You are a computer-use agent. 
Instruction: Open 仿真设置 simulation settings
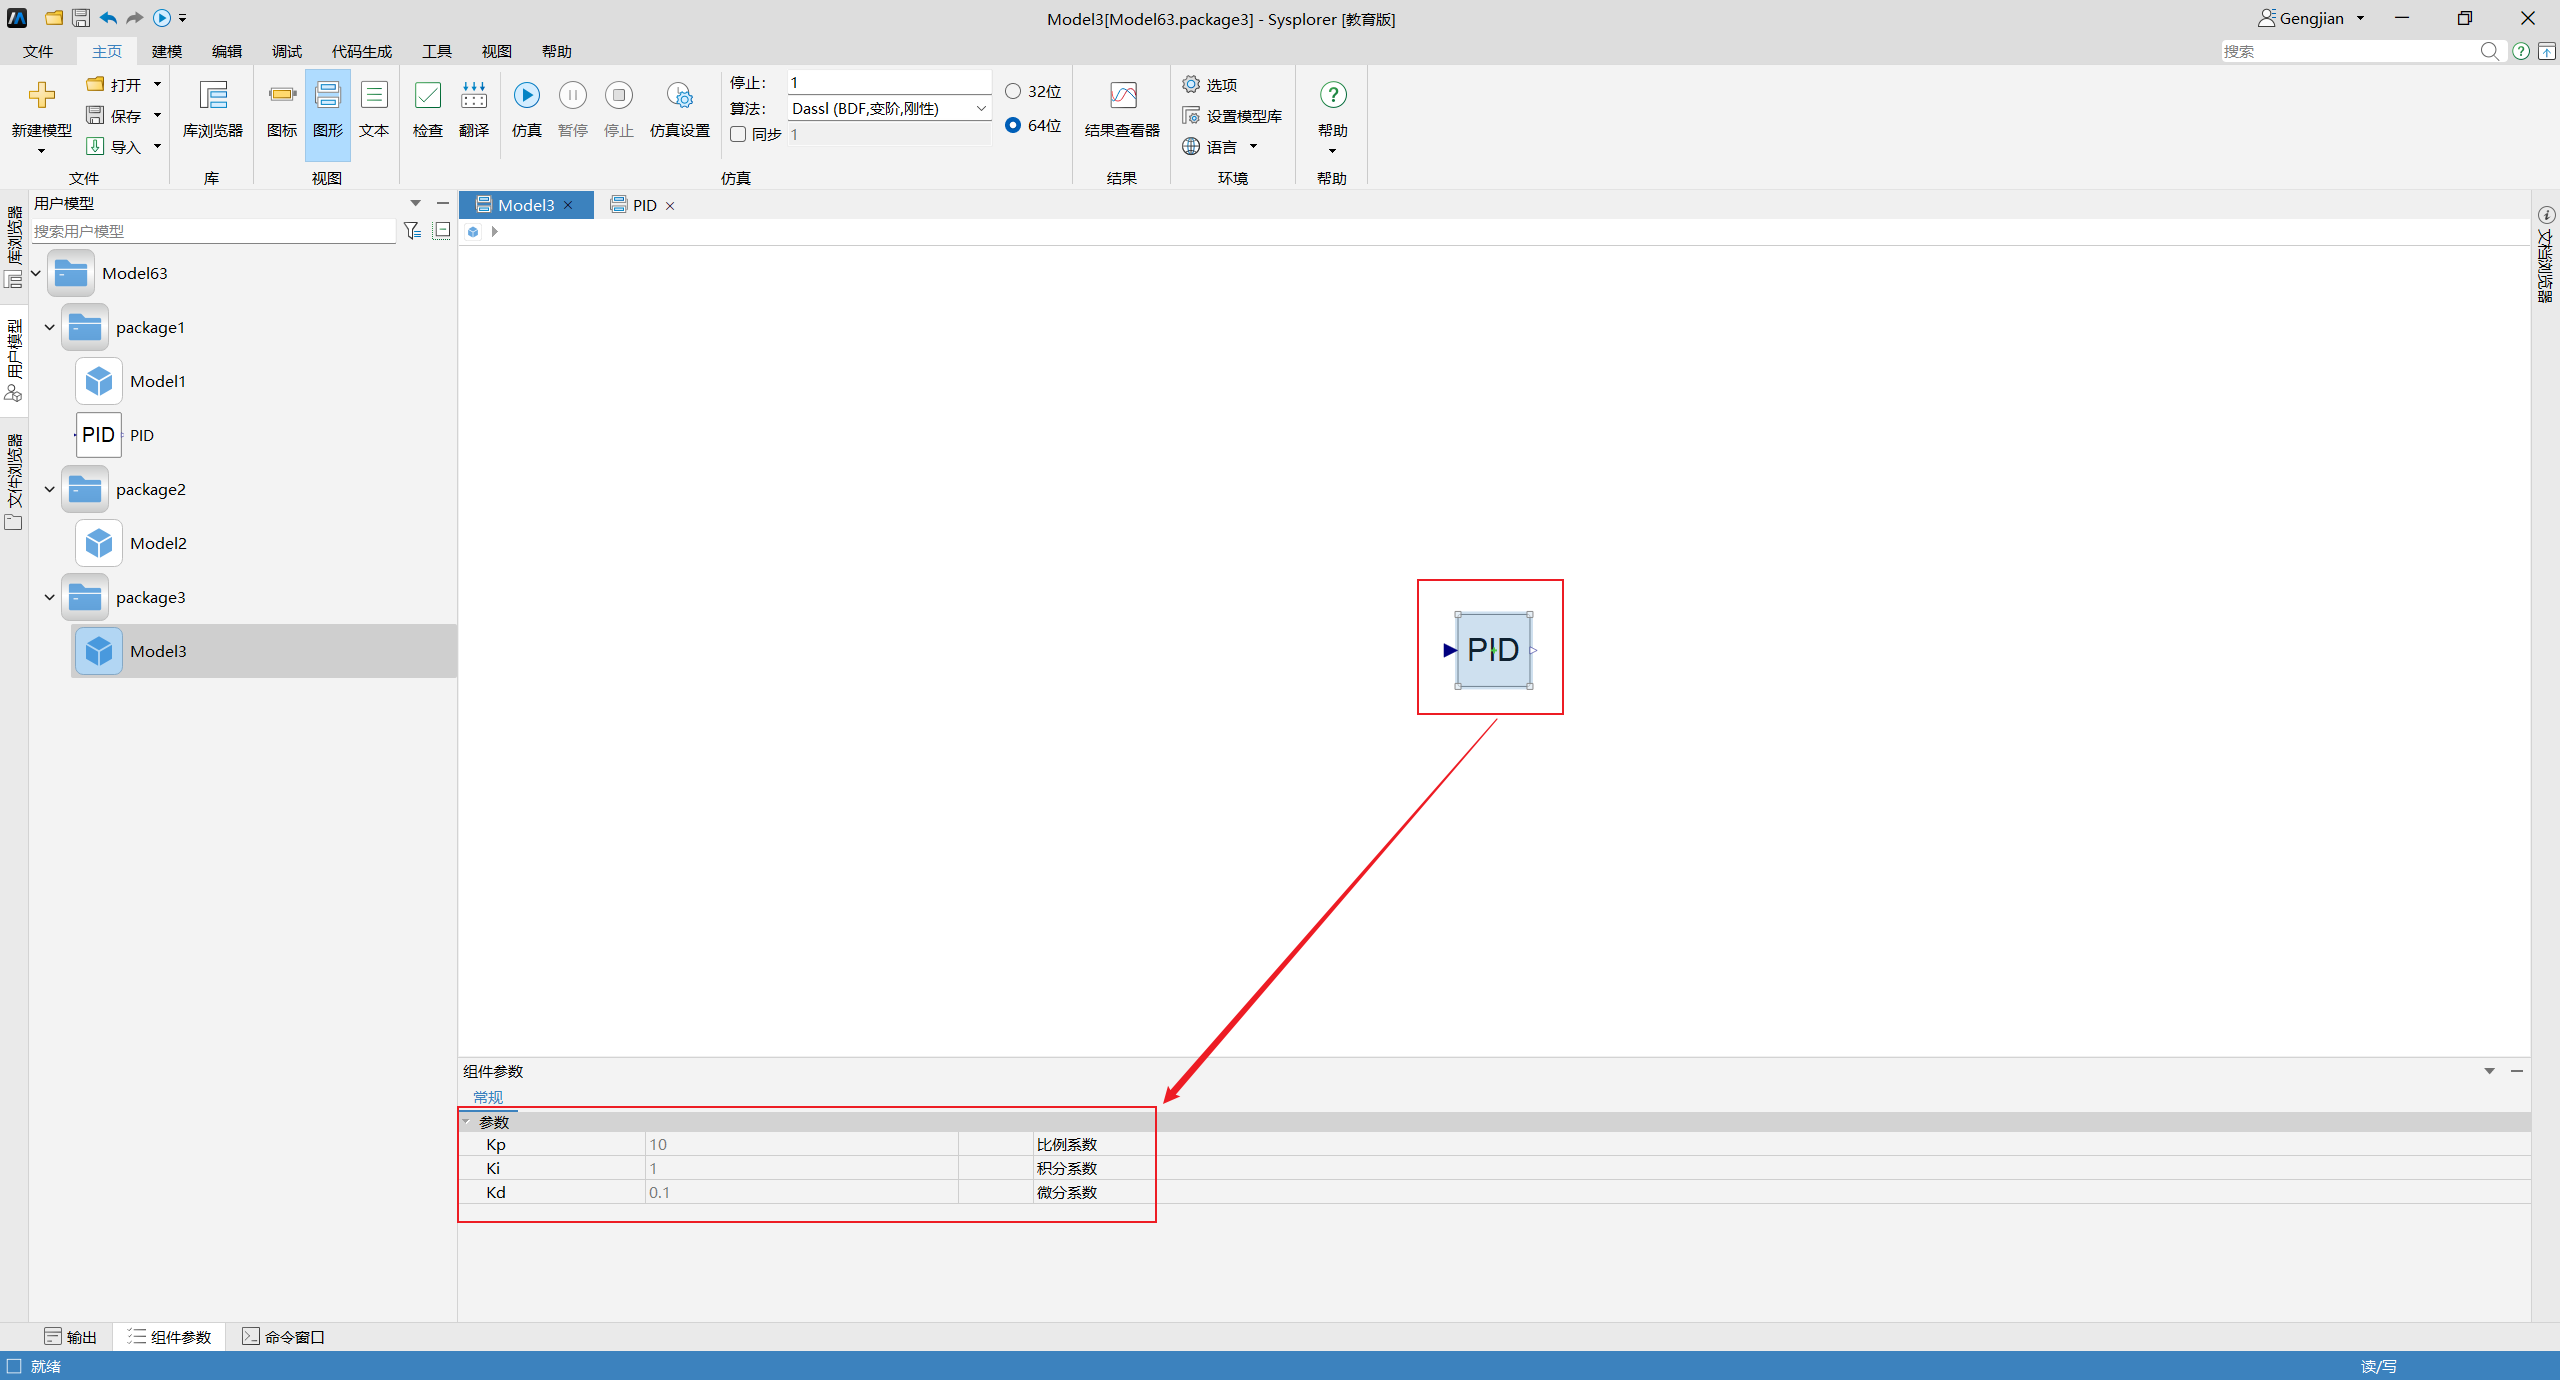coord(680,109)
